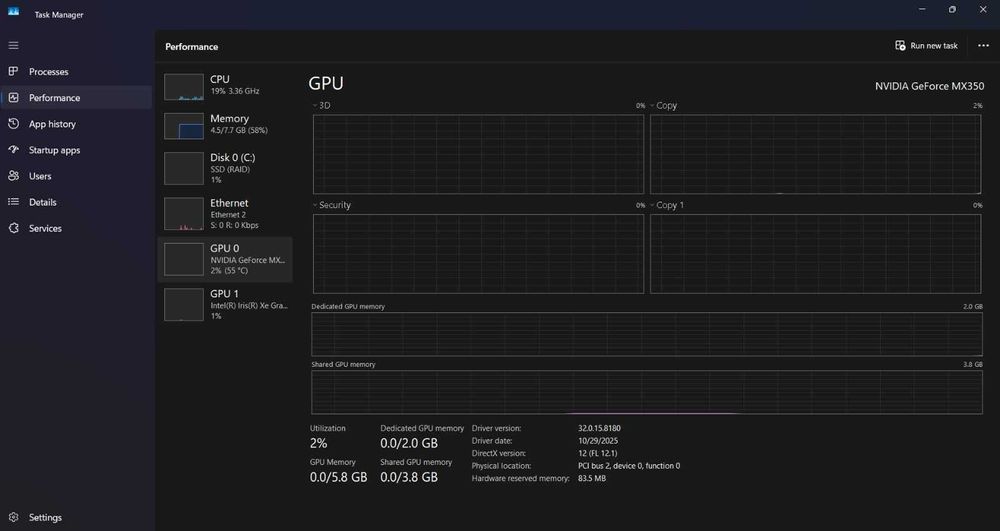Click Dedicated GPU memory 0.0/2.0 GB value
This screenshot has height=531, width=1000.
point(409,443)
